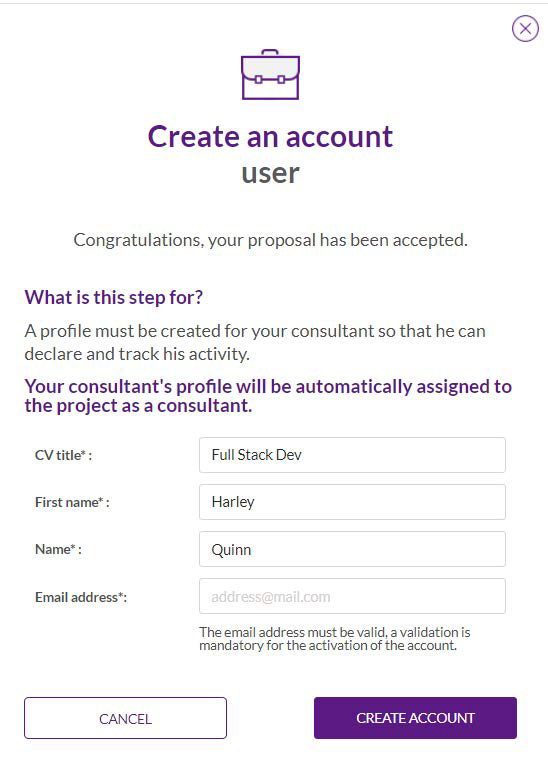The image size is (548, 758).
Task: Click the CREATE ACCOUNT button
Action: [415, 718]
